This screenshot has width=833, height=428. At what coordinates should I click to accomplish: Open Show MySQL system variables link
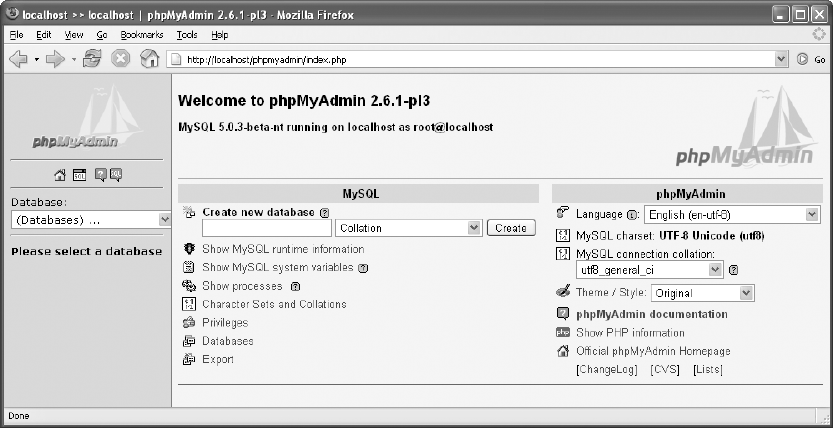(x=278, y=268)
